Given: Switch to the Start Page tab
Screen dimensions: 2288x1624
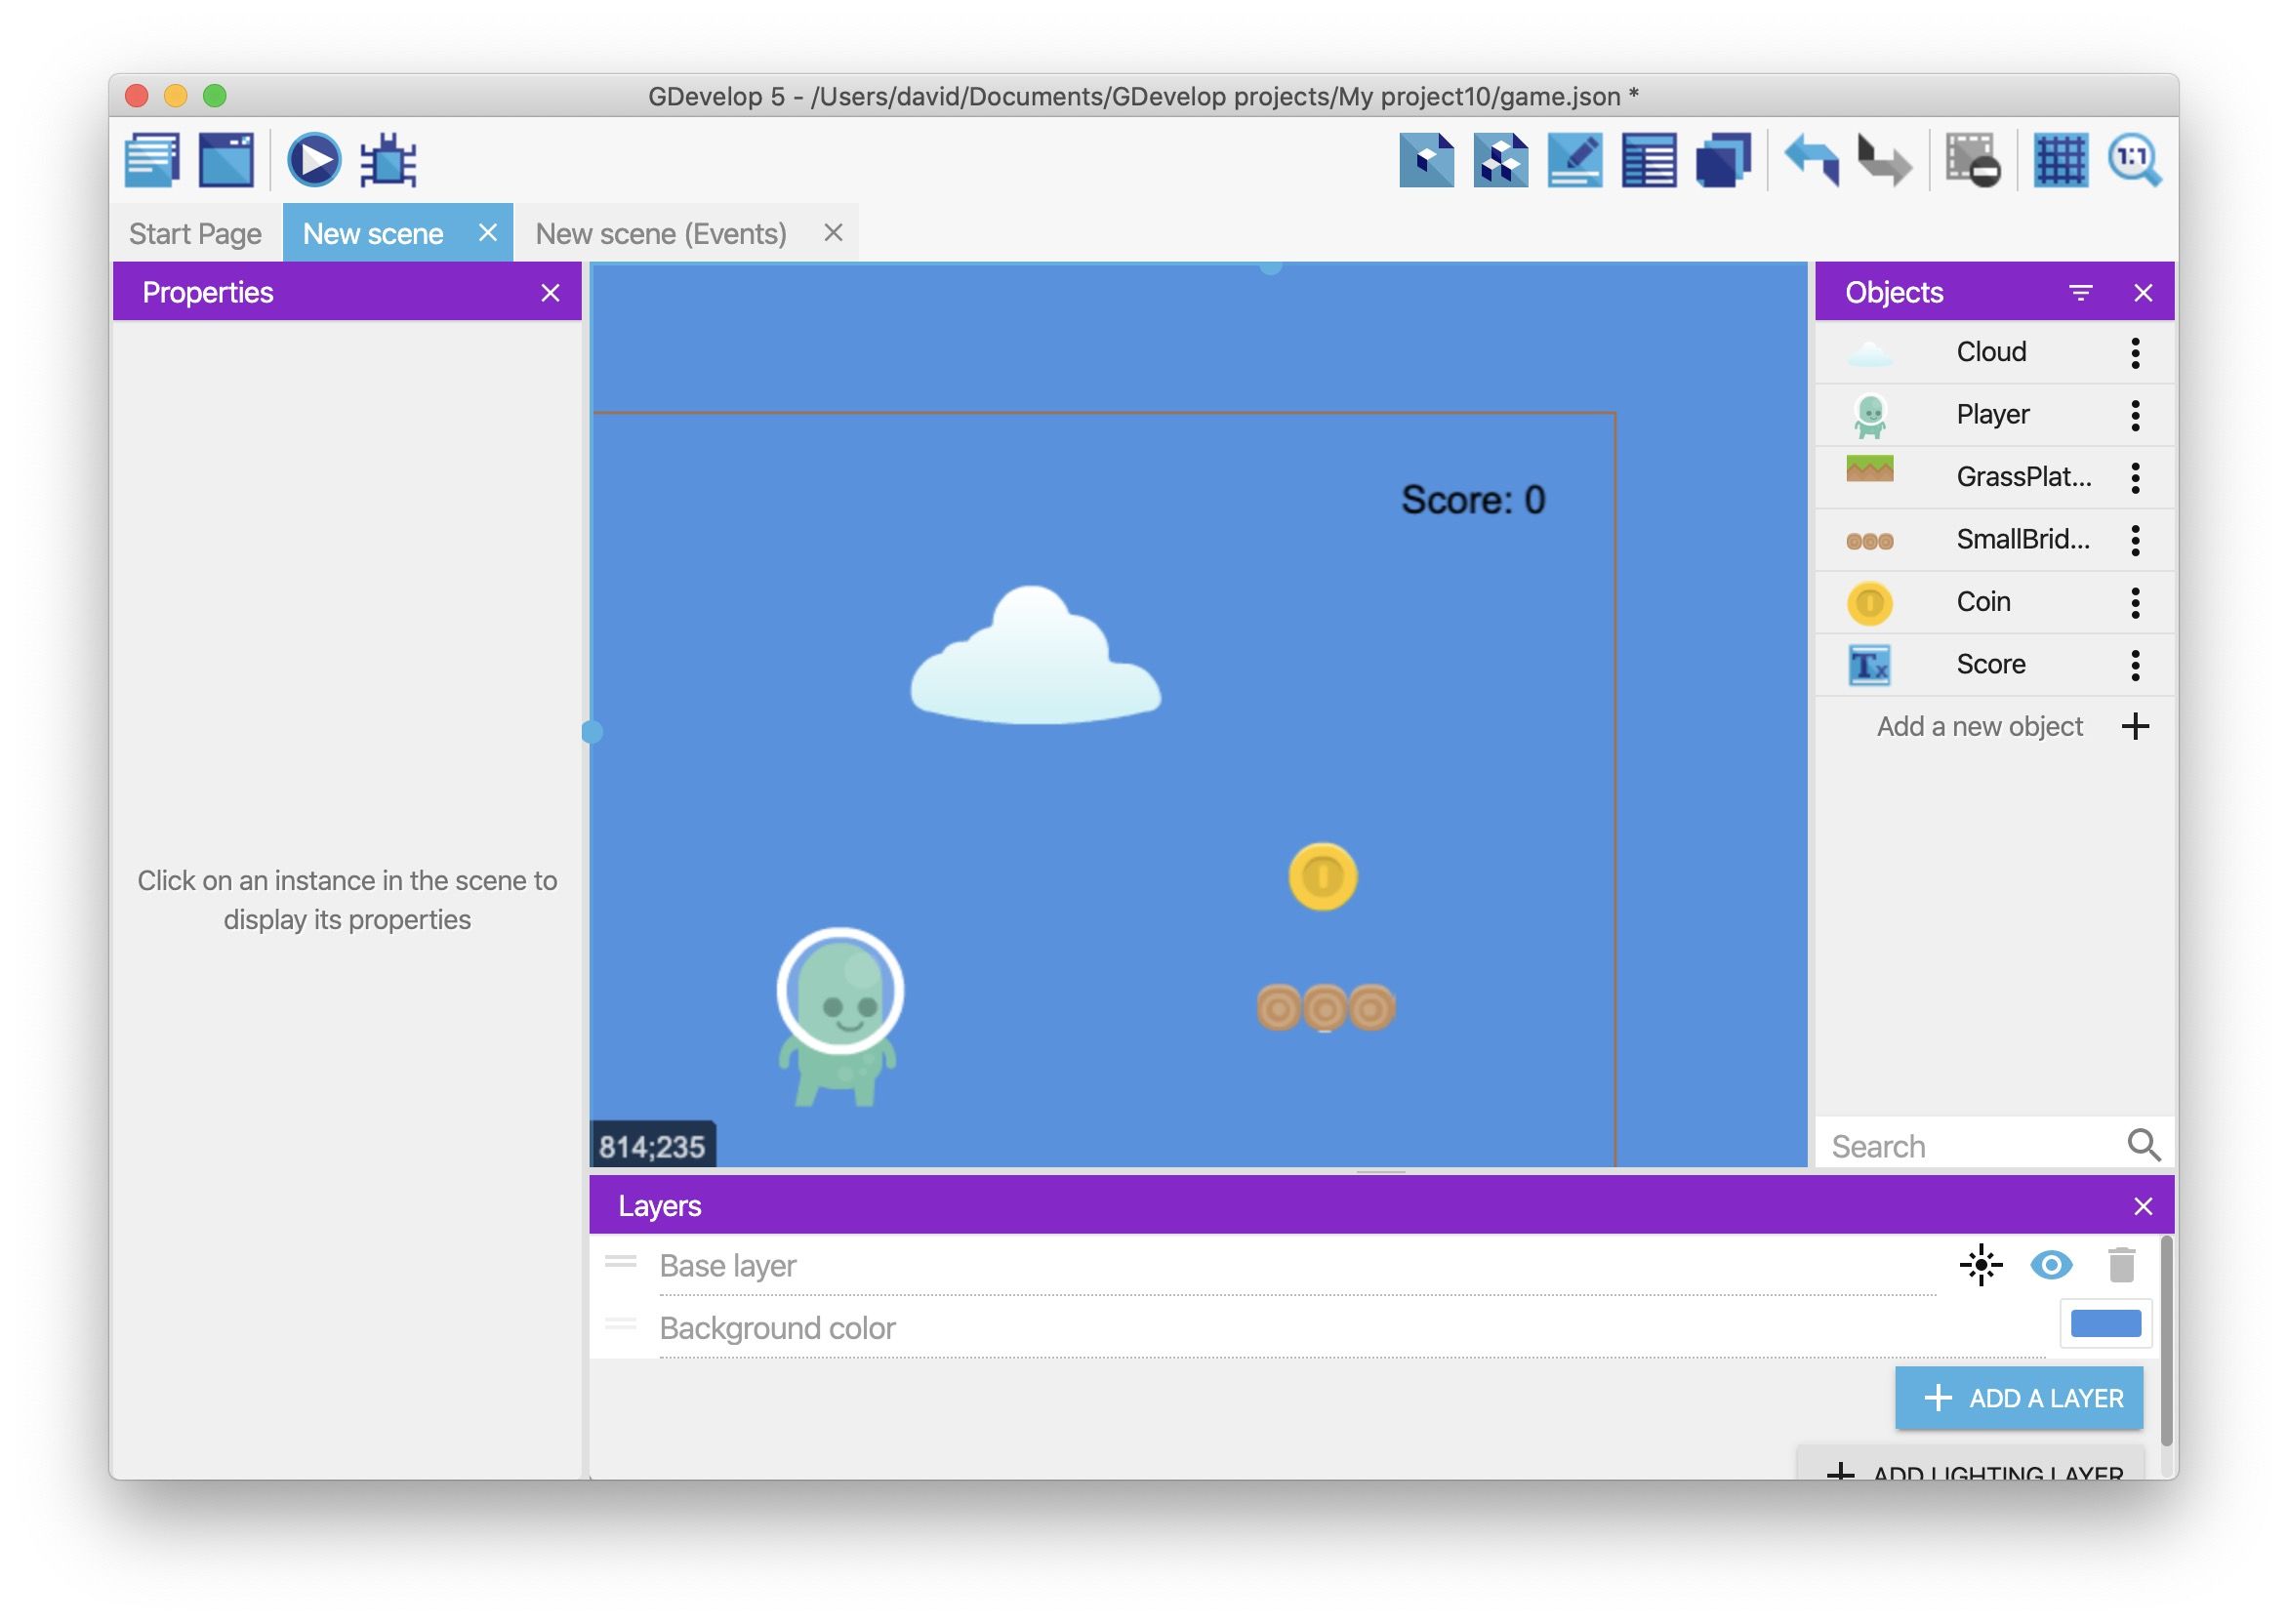Looking at the screenshot, I should pyautogui.click(x=195, y=234).
